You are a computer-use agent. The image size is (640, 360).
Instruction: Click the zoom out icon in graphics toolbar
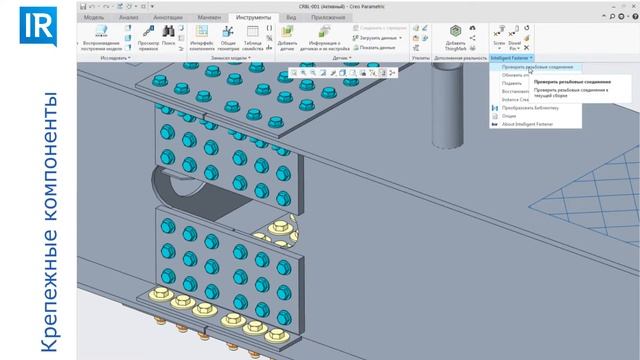coord(313,73)
